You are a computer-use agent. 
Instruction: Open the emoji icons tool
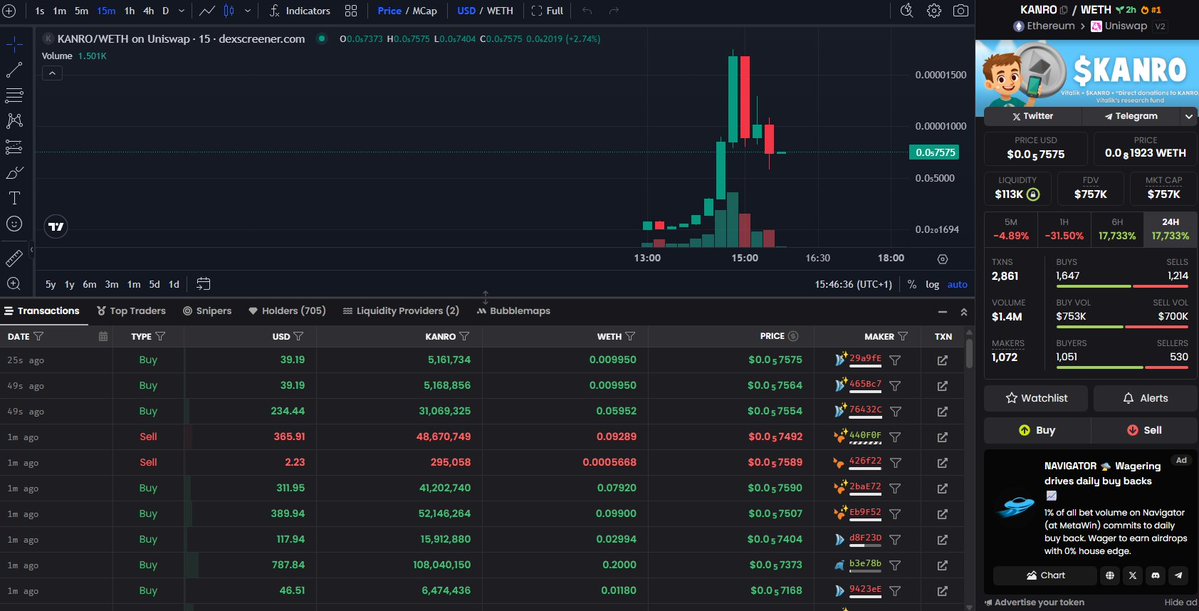pyautogui.click(x=14, y=224)
